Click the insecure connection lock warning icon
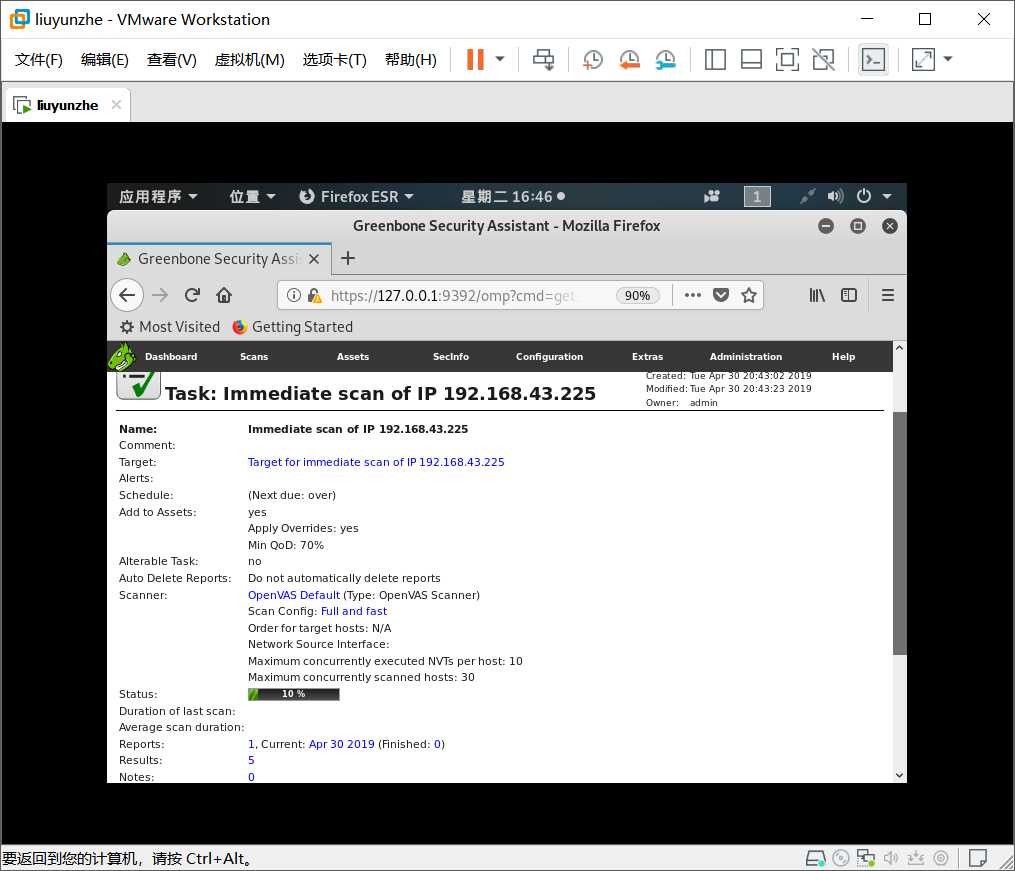1015x871 pixels. pyautogui.click(x=315, y=296)
